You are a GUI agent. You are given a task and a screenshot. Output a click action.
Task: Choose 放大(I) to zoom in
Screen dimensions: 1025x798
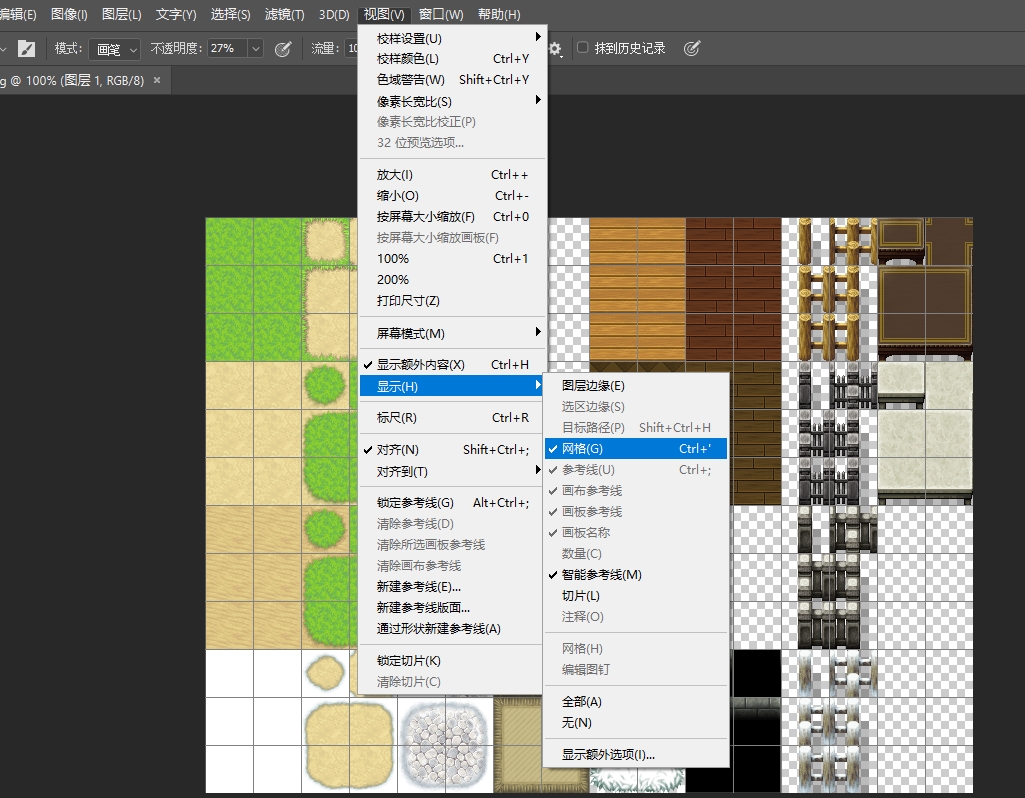[x=452, y=175]
